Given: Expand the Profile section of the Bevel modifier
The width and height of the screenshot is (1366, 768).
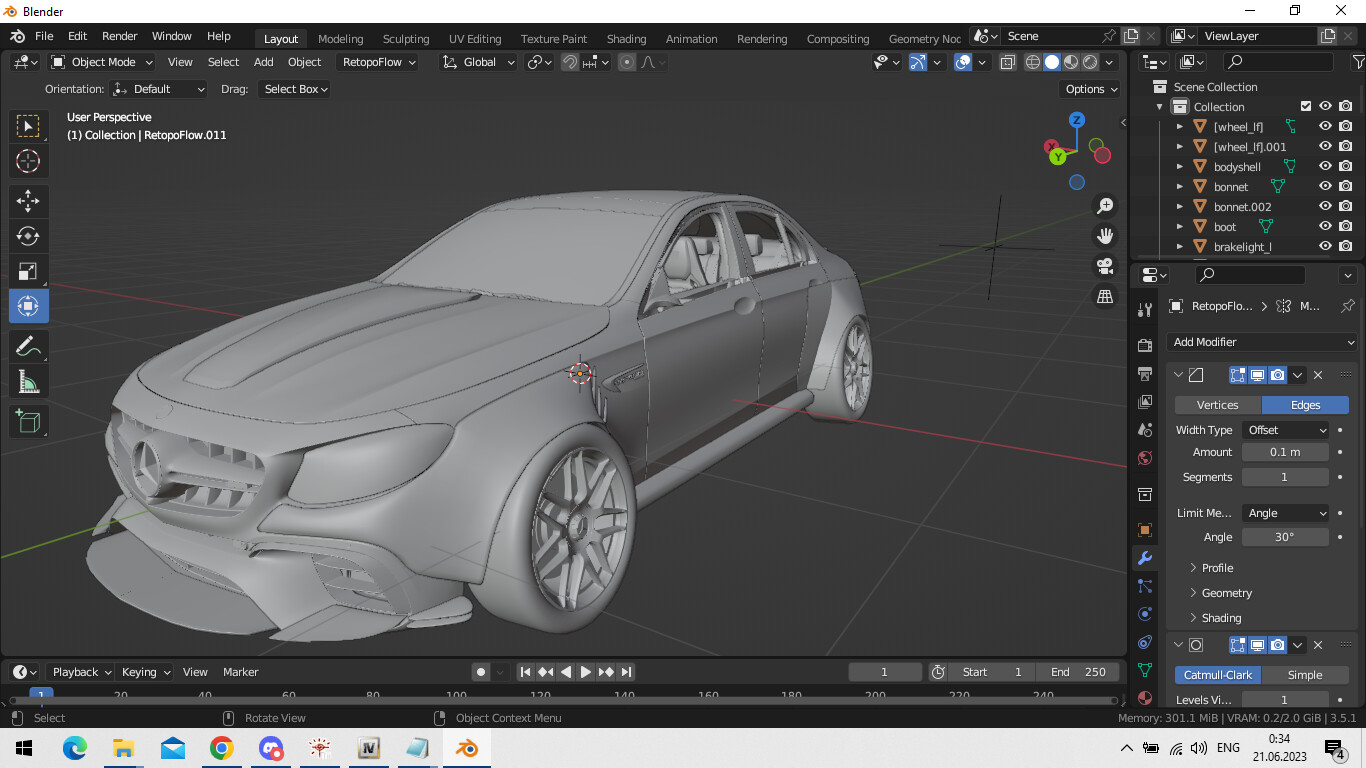Looking at the screenshot, I should click(1213, 567).
